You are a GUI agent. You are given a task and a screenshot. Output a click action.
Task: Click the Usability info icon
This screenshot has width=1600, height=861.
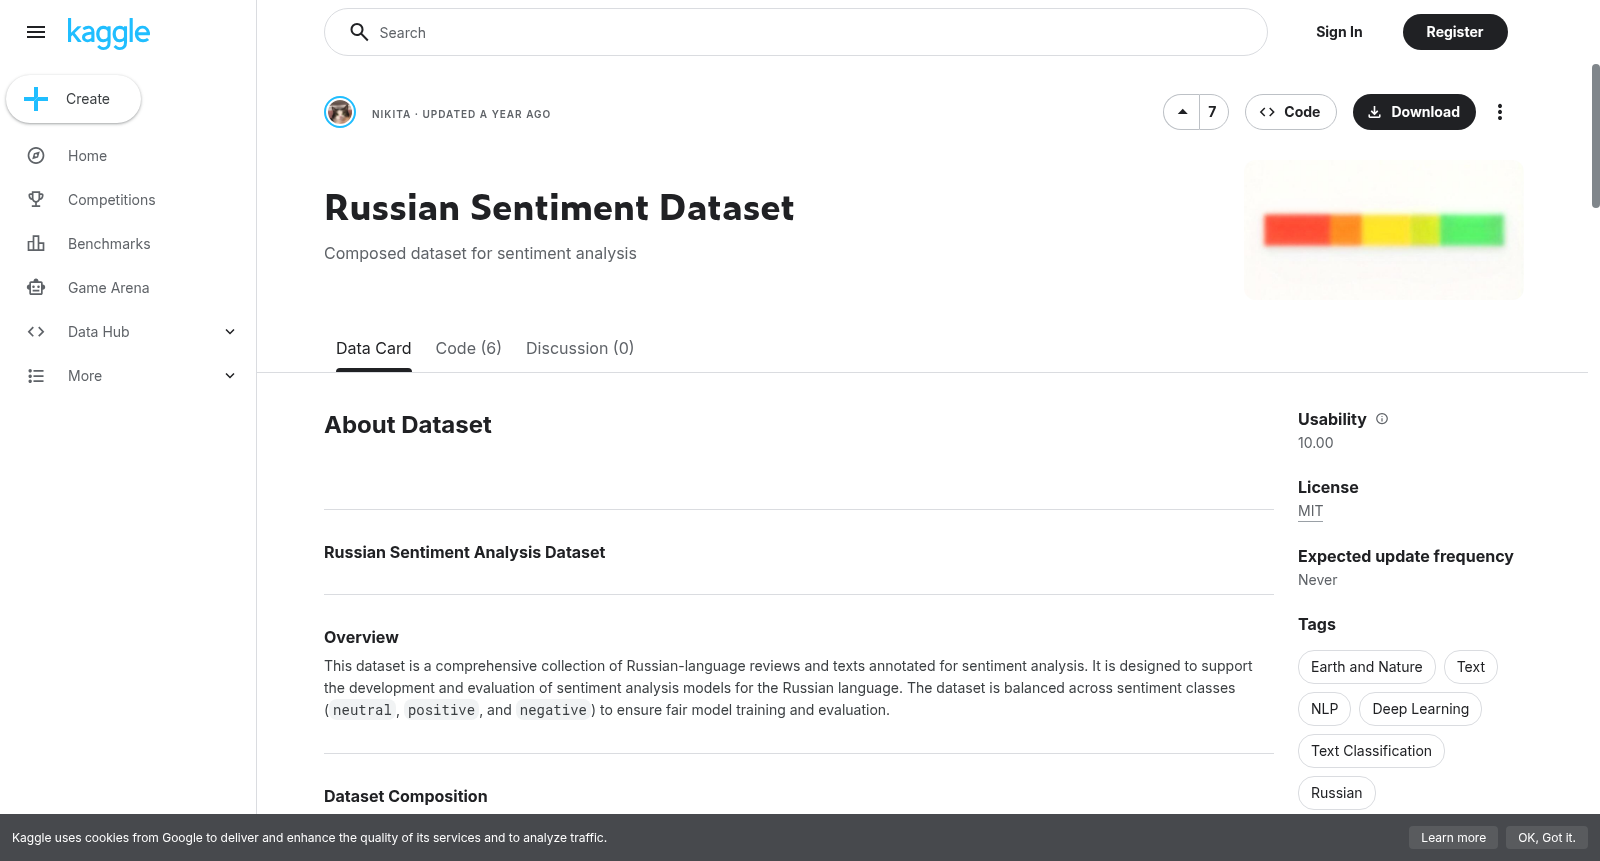[1382, 419]
